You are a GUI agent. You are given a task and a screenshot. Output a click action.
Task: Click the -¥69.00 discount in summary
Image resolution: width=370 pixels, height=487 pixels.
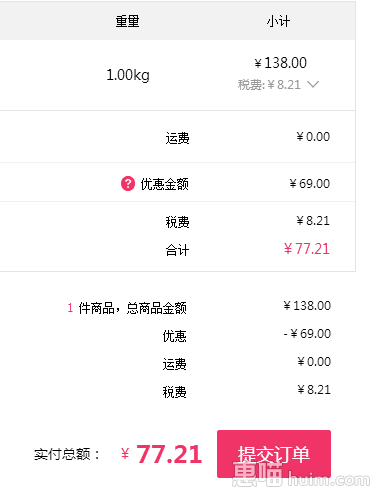click(307, 334)
